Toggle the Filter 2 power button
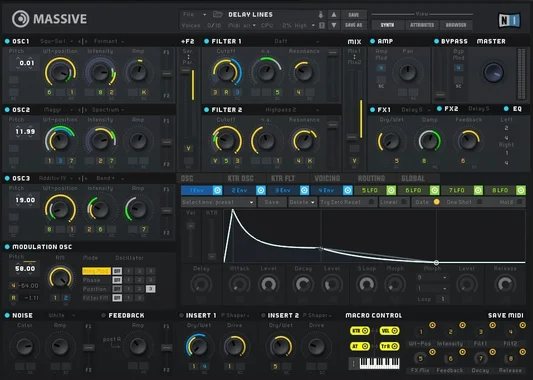This screenshot has width=533, height=380. tap(206, 110)
